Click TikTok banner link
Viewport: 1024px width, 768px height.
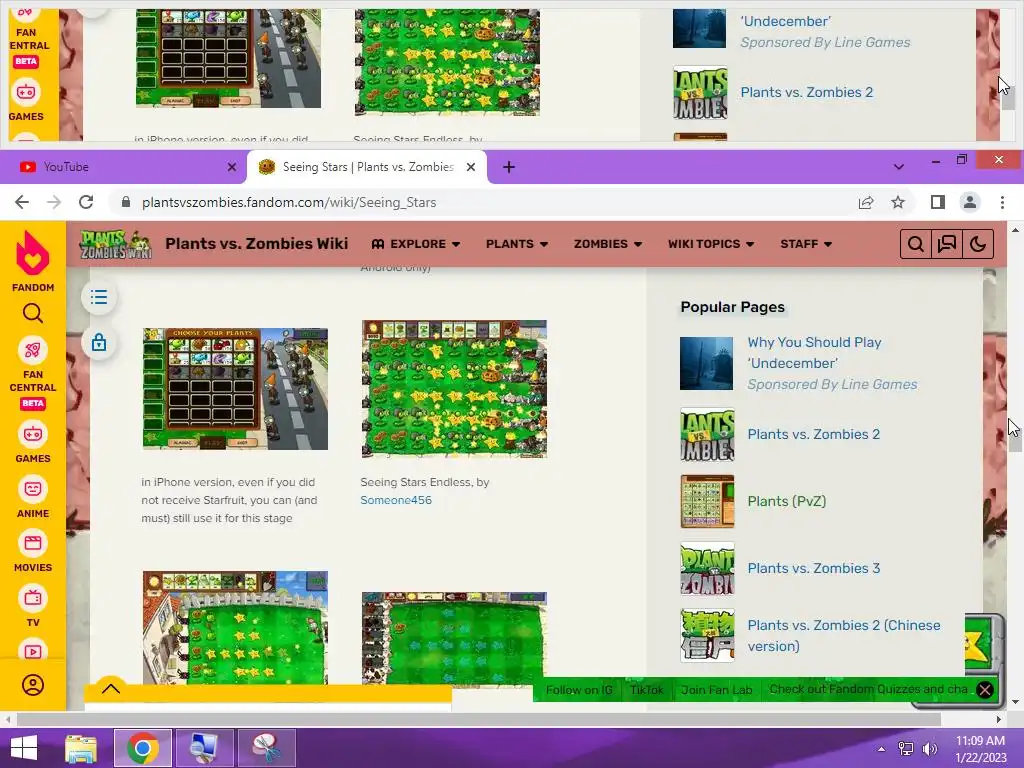click(647, 690)
